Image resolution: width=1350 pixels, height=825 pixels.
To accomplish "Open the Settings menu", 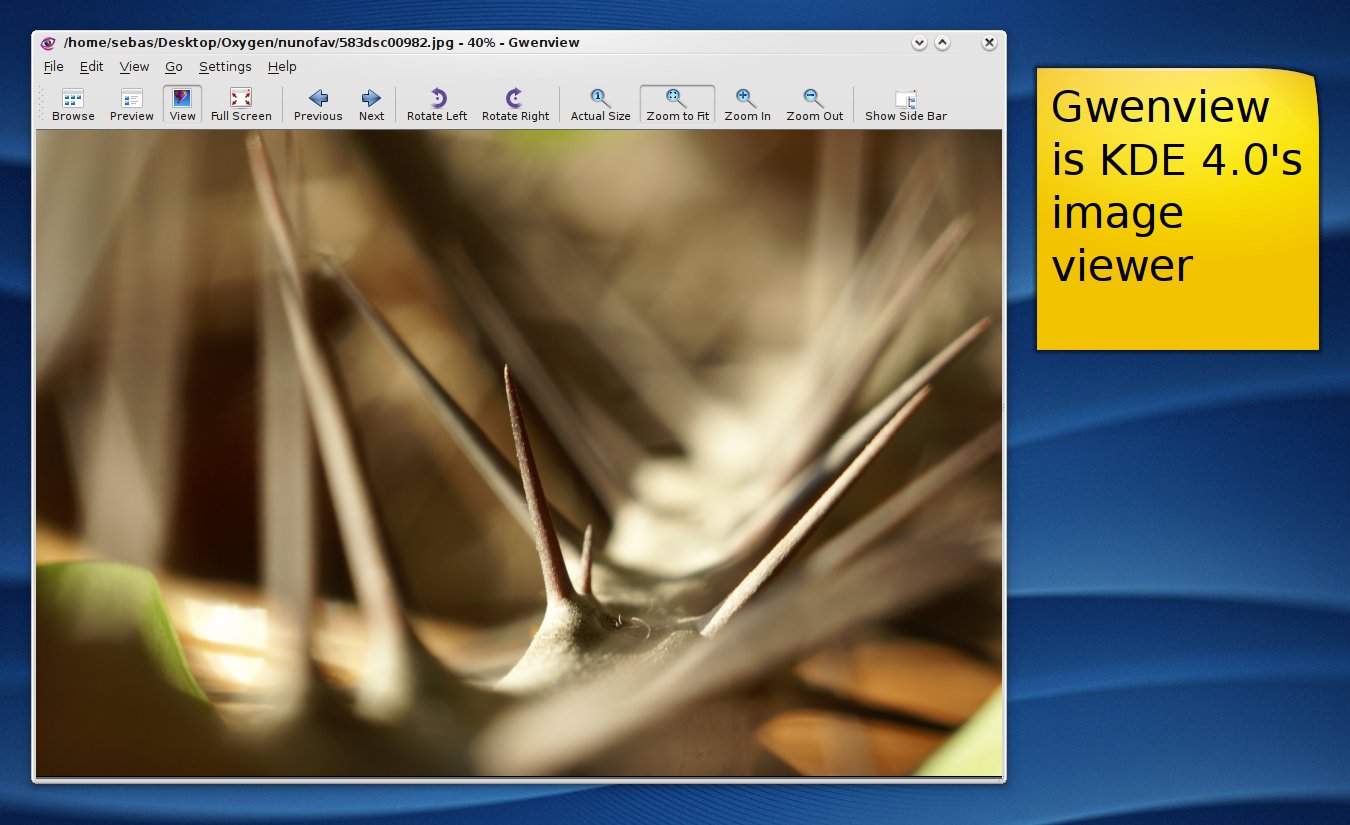I will (x=225, y=67).
